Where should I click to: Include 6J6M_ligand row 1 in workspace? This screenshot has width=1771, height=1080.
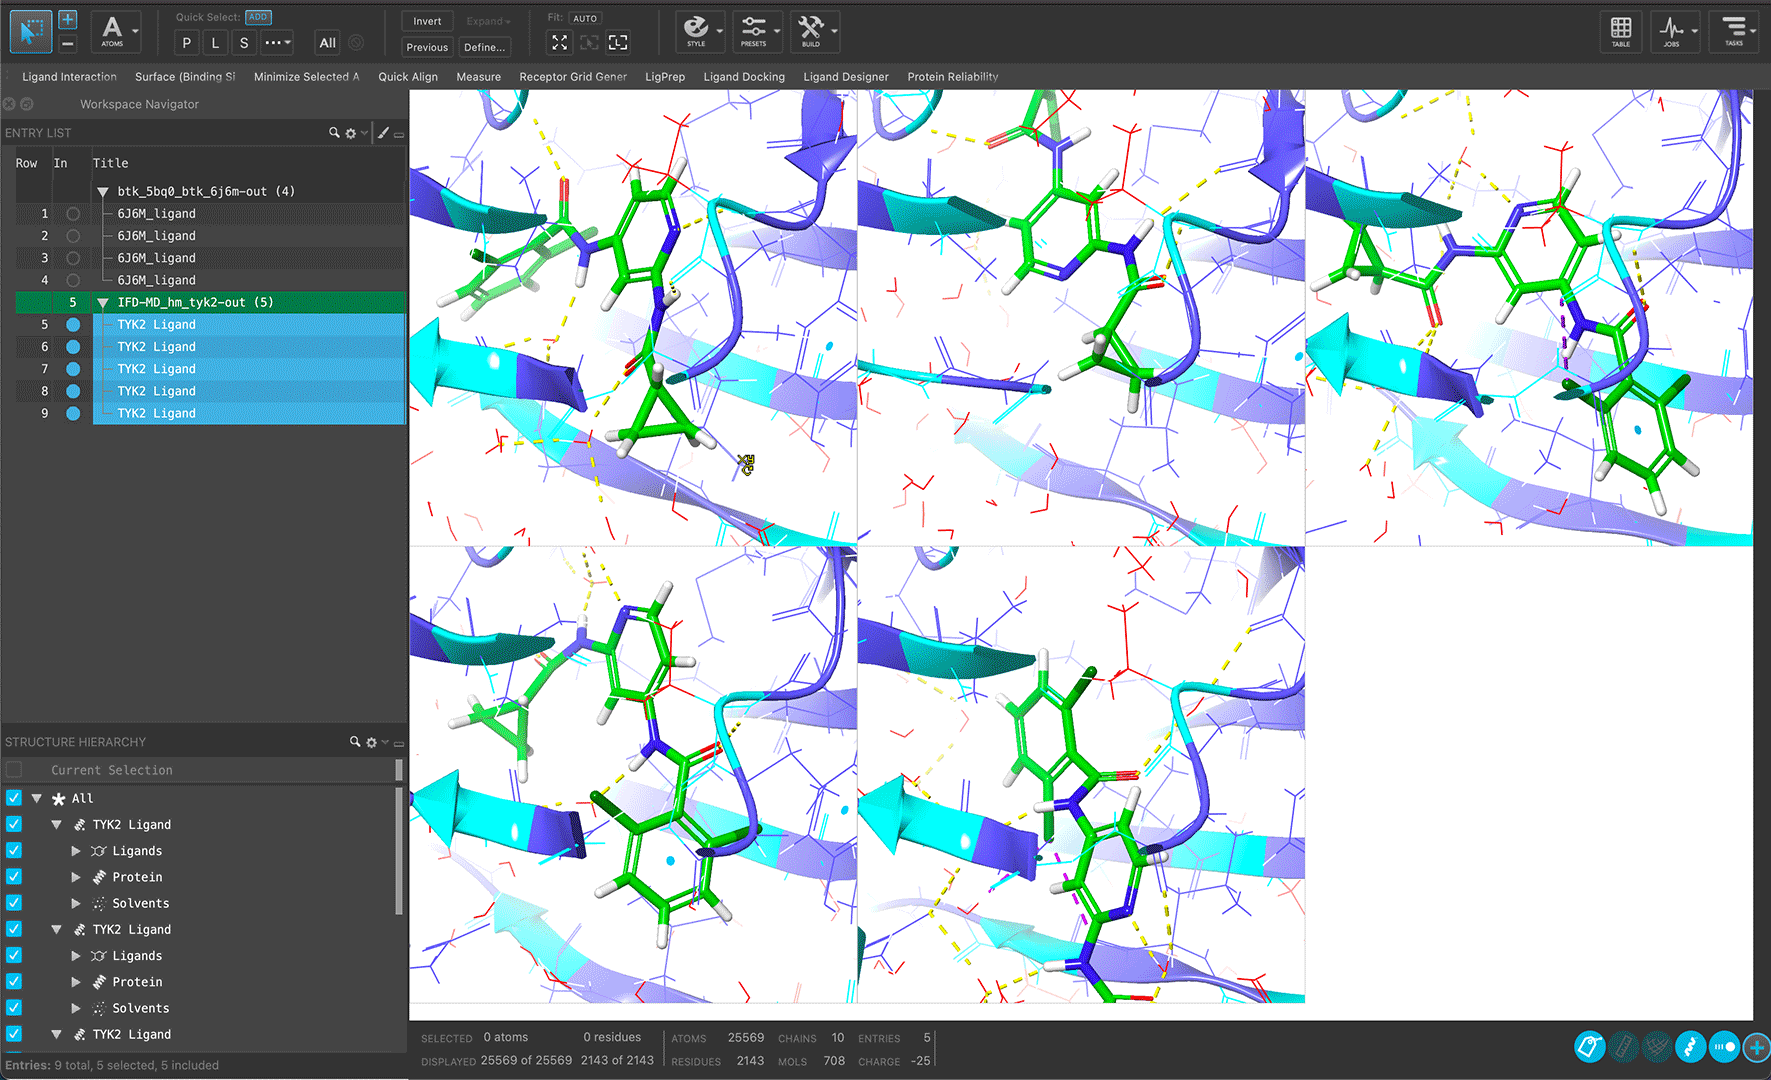click(73, 214)
